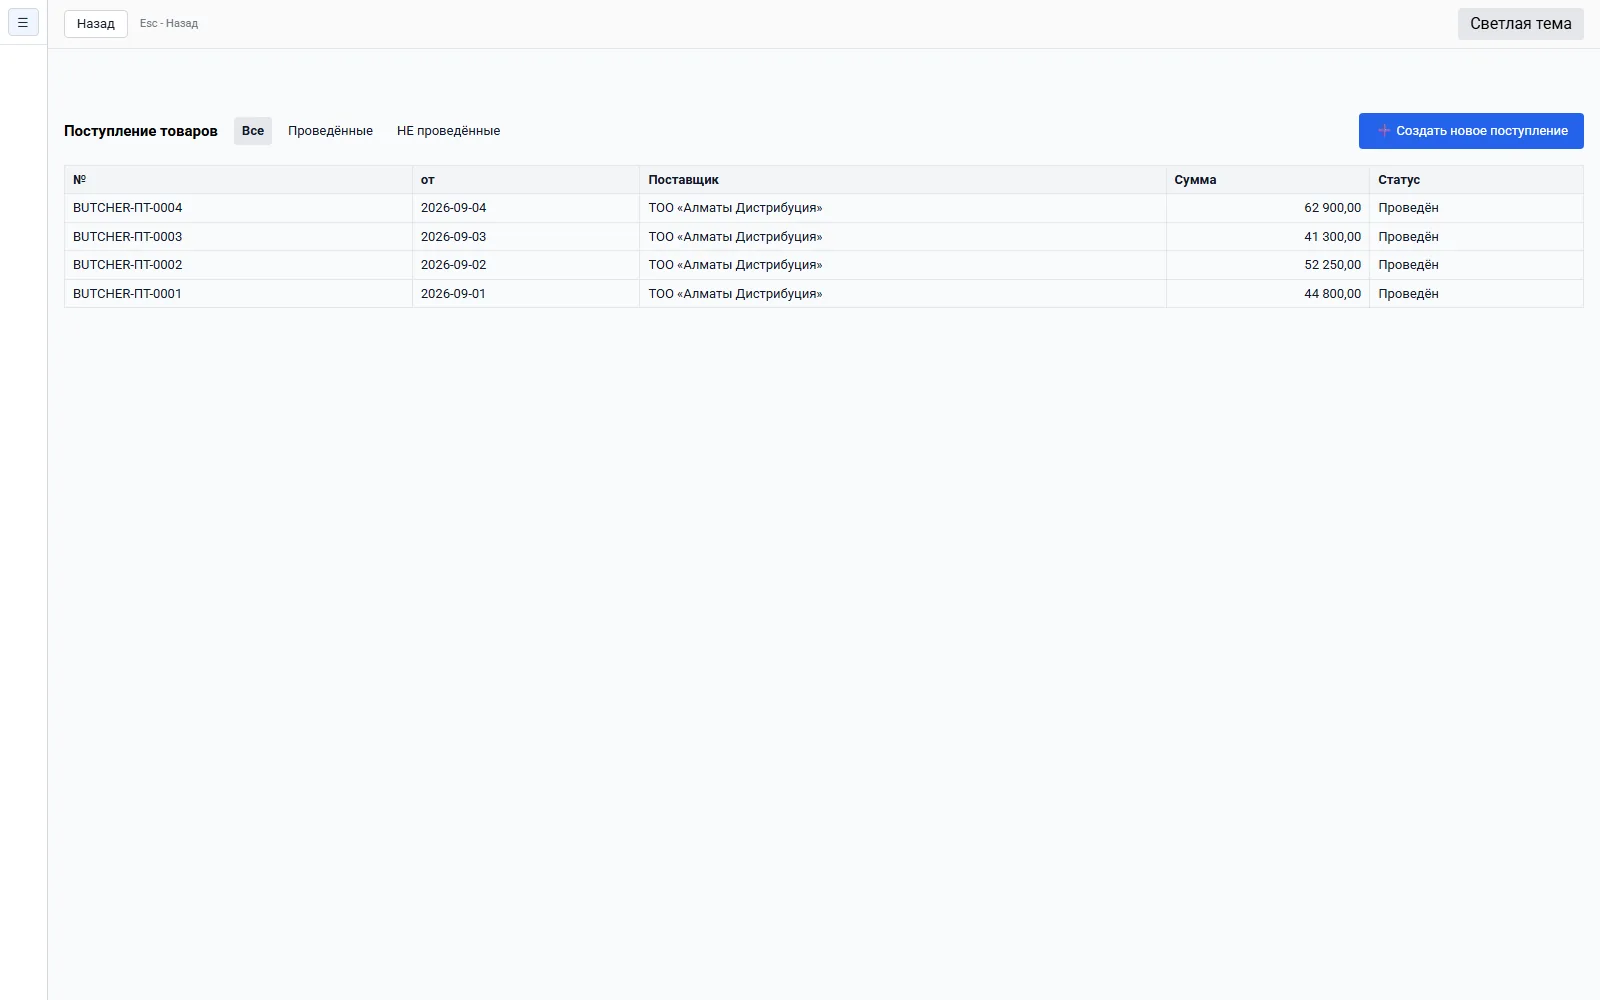Click the plus icon on create button
Viewport: 1600px width, 1000px height.
pos(1384,131)
